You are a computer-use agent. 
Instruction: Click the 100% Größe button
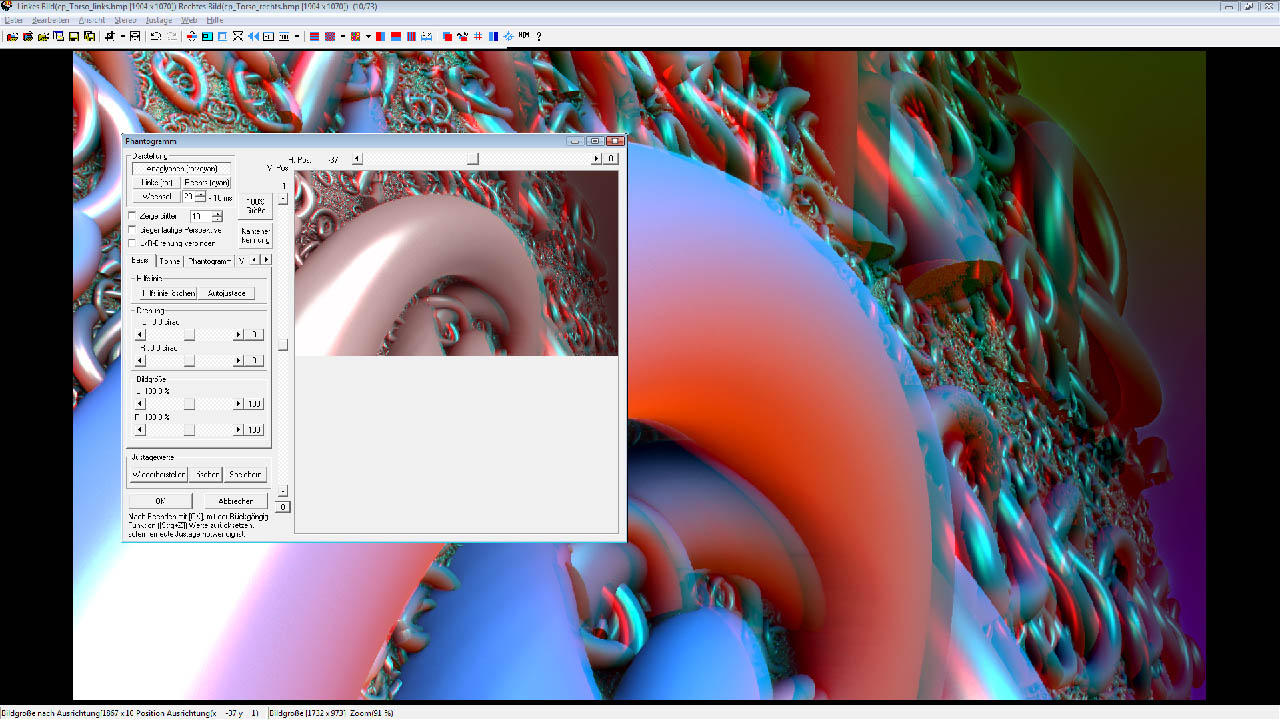pos(255,204)
